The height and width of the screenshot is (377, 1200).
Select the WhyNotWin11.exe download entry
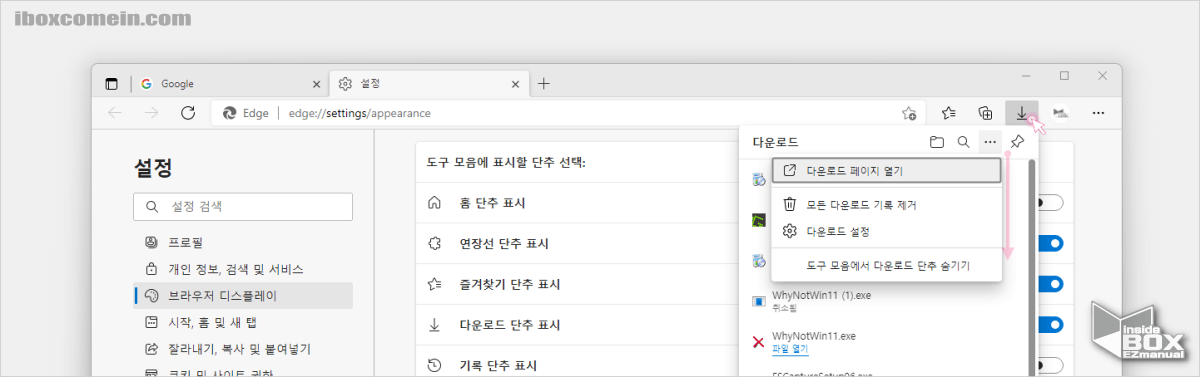884,342
